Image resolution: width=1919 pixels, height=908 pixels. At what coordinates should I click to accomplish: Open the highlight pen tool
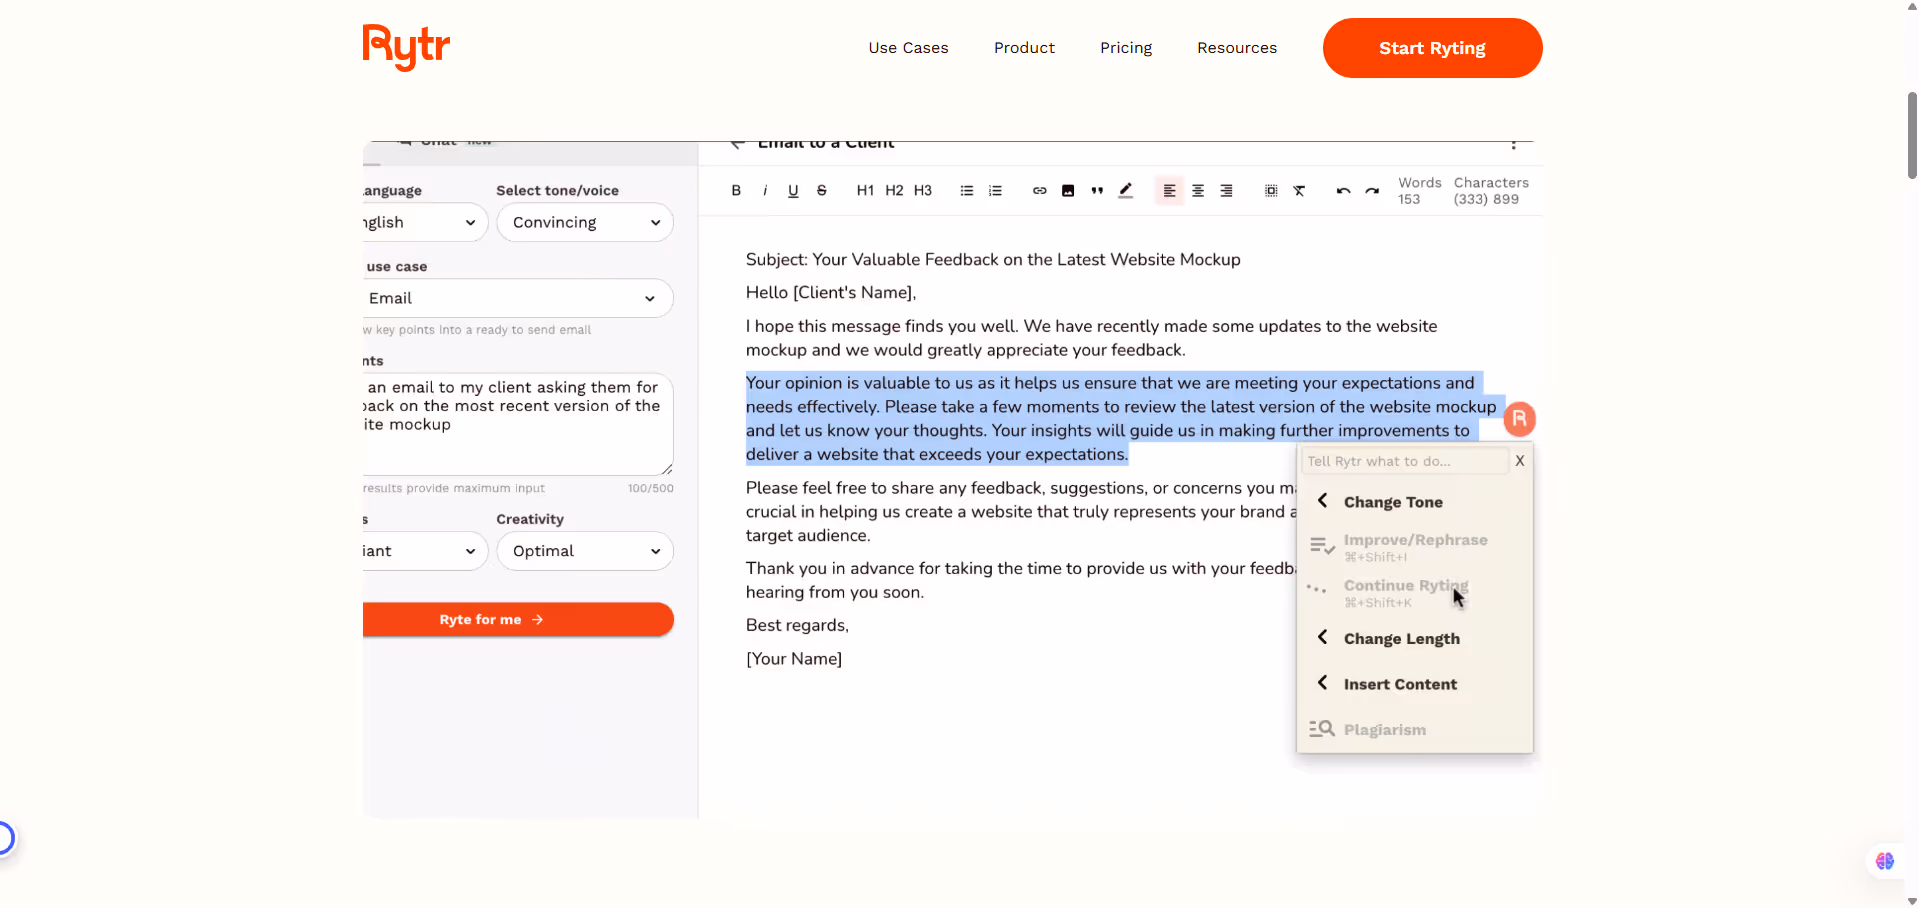tap(1126, 190)
